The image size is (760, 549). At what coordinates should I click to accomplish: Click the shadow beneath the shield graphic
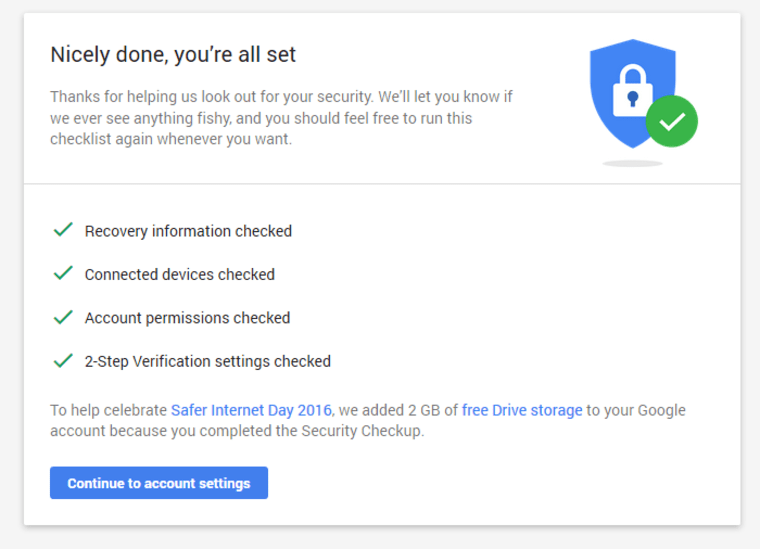point(633,163)
